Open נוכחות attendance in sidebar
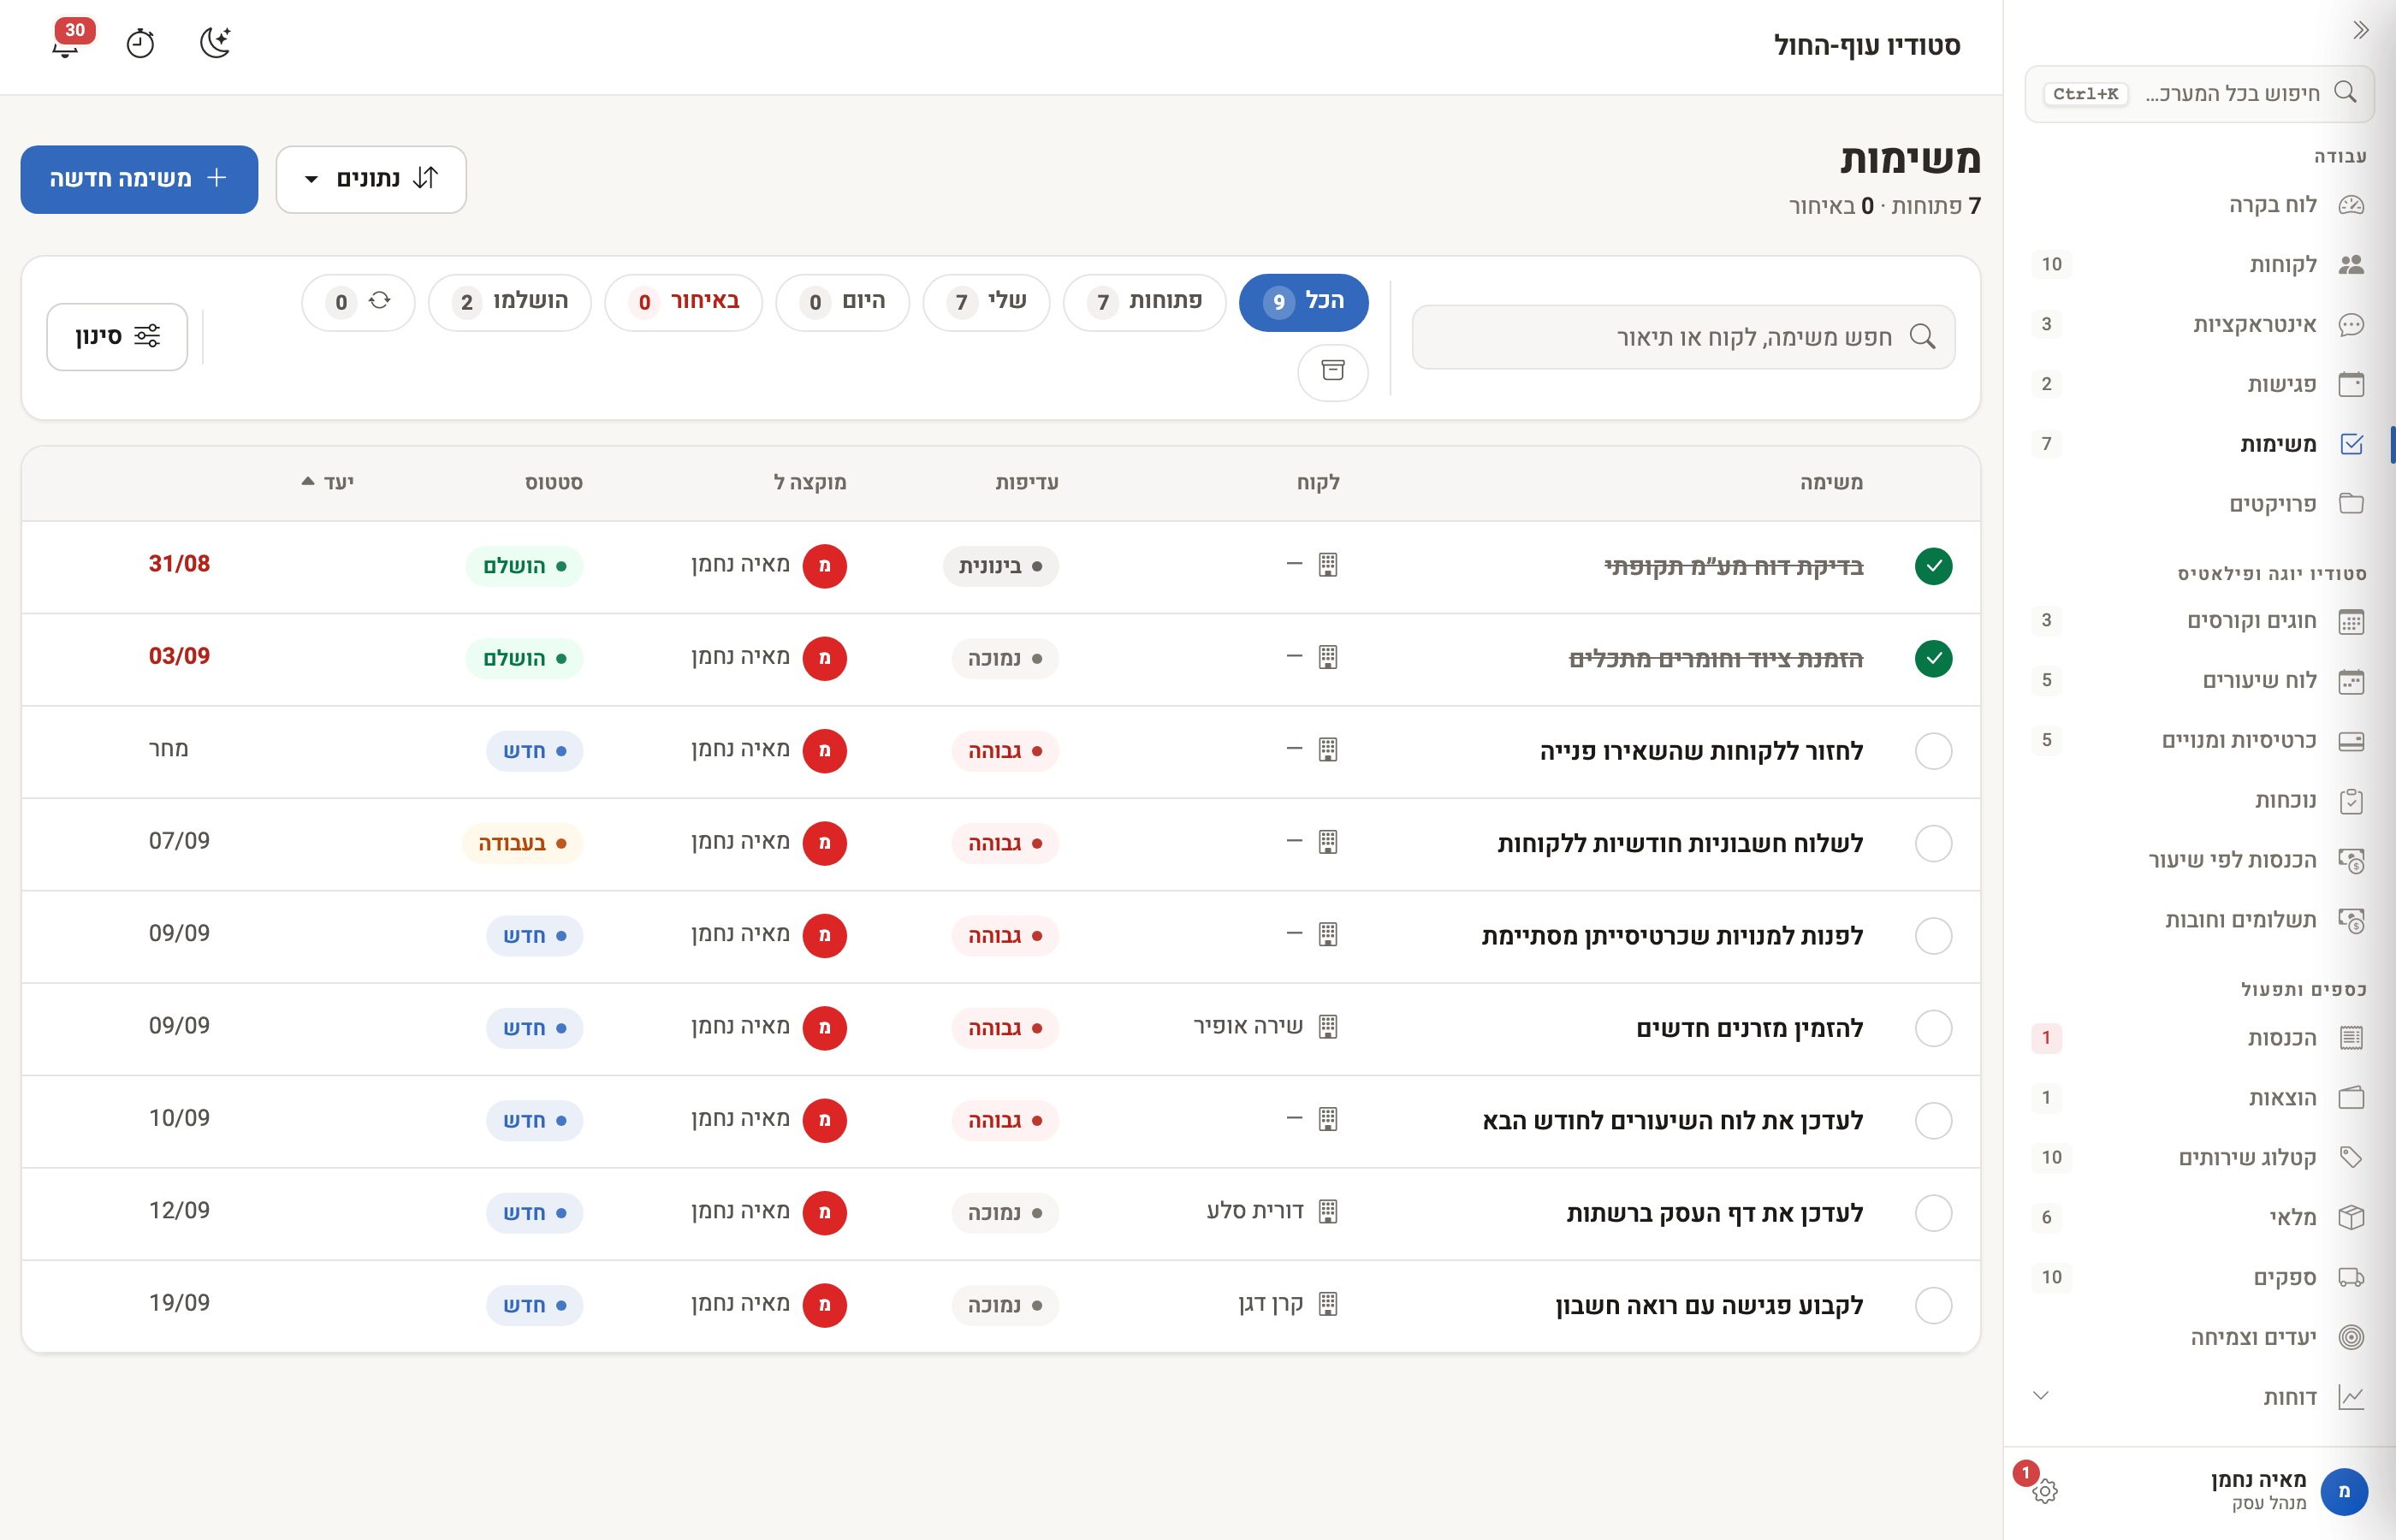The width and height of the screenshot is (2396, 1540). (2200, 800)
